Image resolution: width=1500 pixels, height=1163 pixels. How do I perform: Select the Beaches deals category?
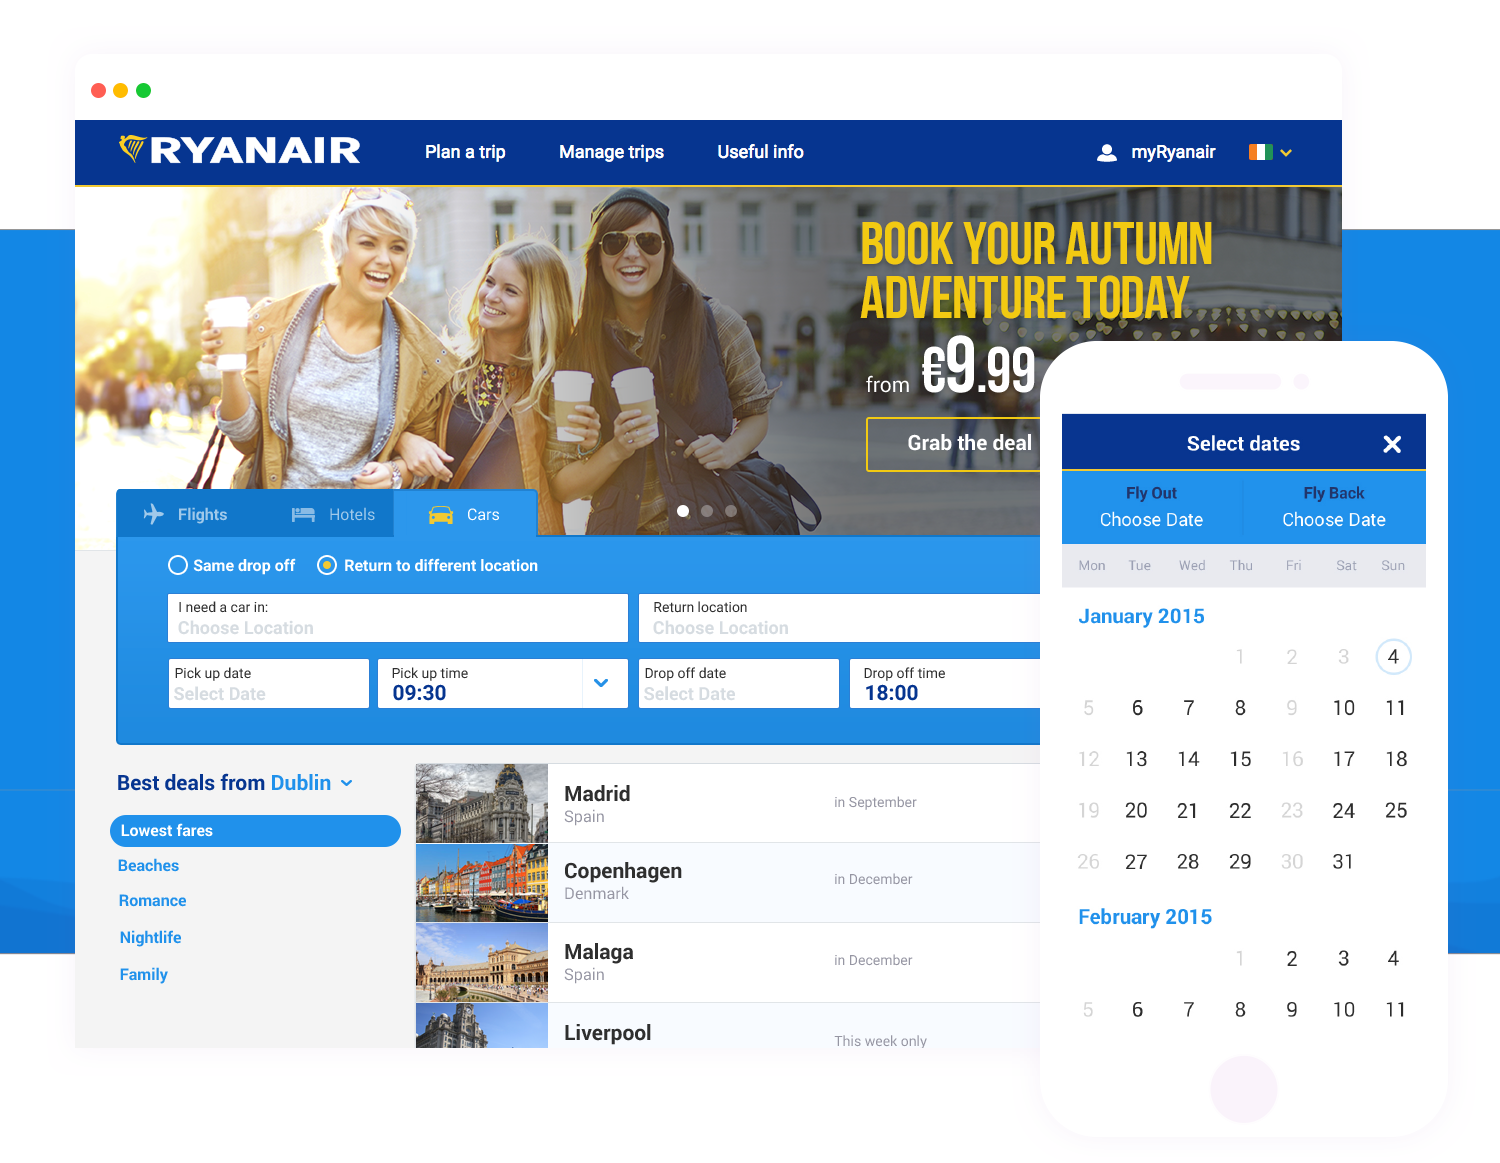click(x=148, y=866)
